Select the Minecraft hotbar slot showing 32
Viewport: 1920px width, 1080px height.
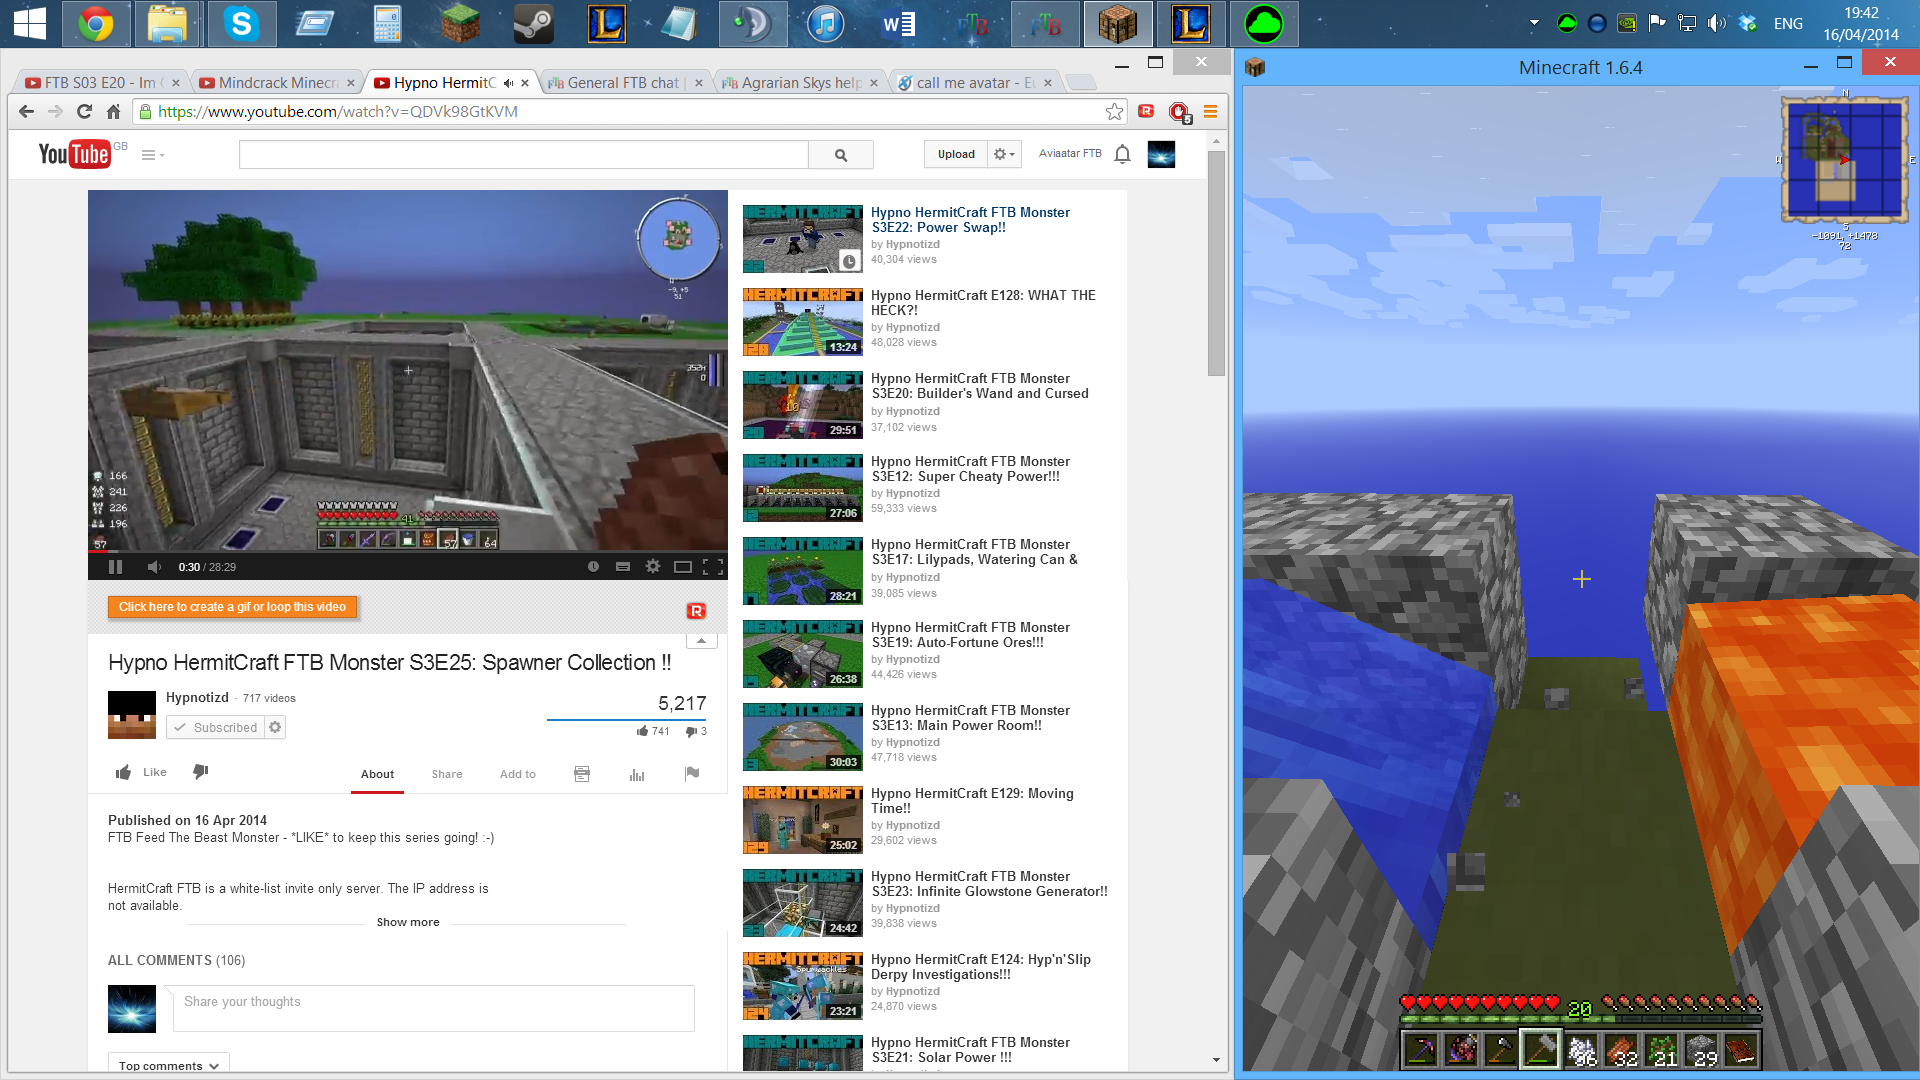1621,1051
